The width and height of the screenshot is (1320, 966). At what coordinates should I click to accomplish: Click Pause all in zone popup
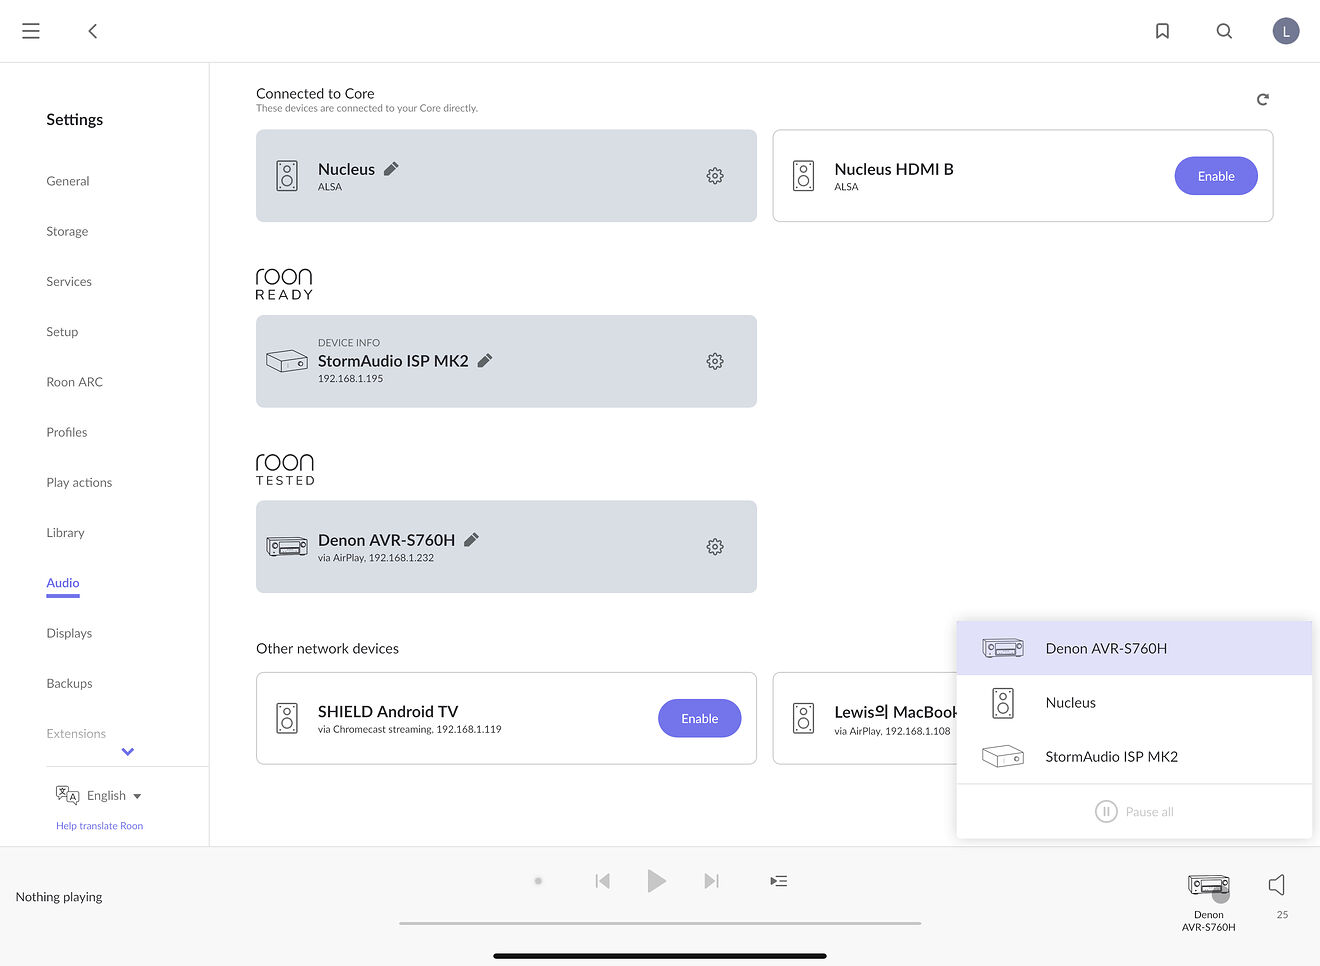1134,812
